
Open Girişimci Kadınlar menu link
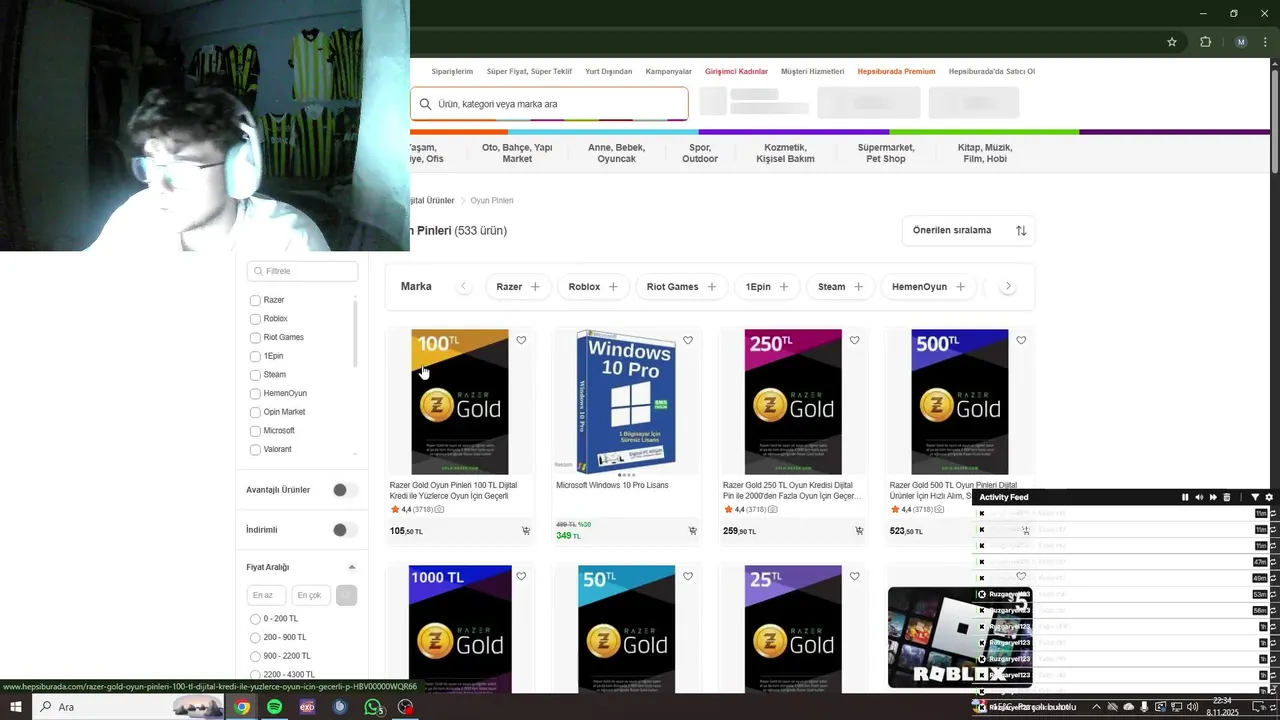click(736, 72)
